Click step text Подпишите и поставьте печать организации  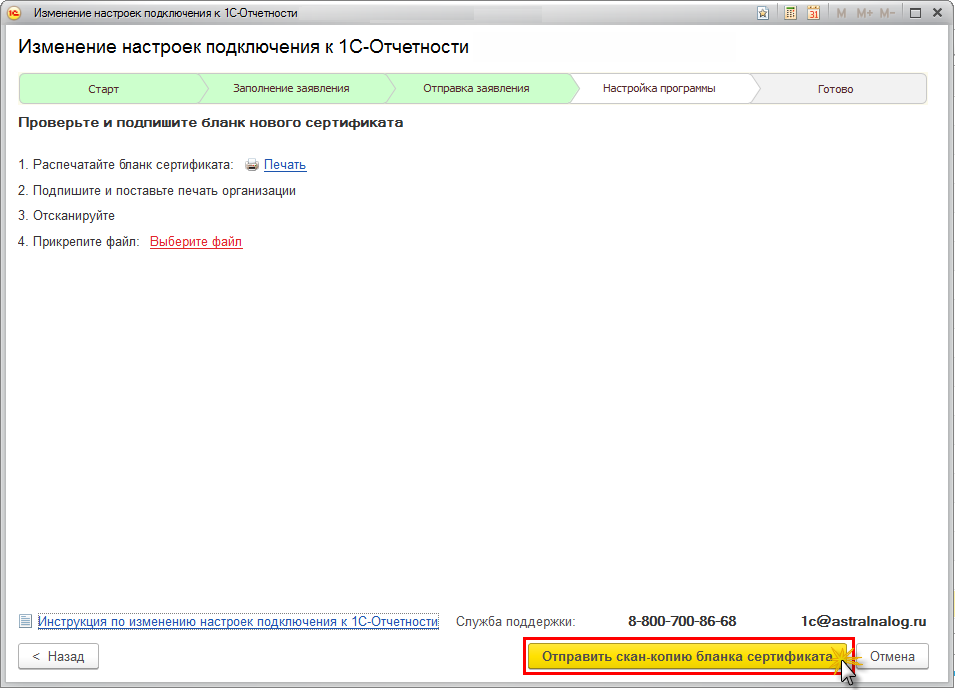(x=164, y=191)
